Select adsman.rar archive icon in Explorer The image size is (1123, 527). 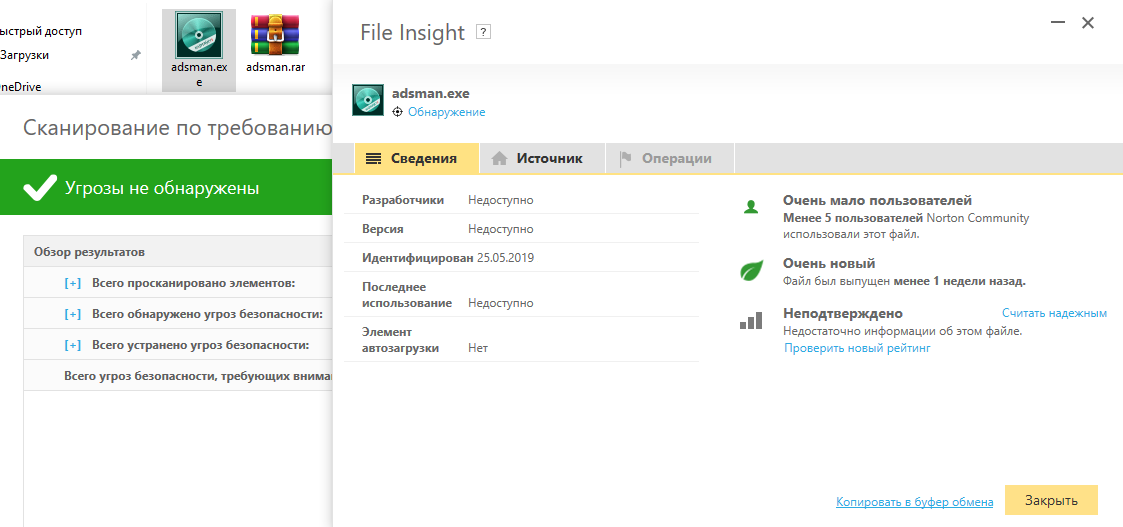point(275,36)
